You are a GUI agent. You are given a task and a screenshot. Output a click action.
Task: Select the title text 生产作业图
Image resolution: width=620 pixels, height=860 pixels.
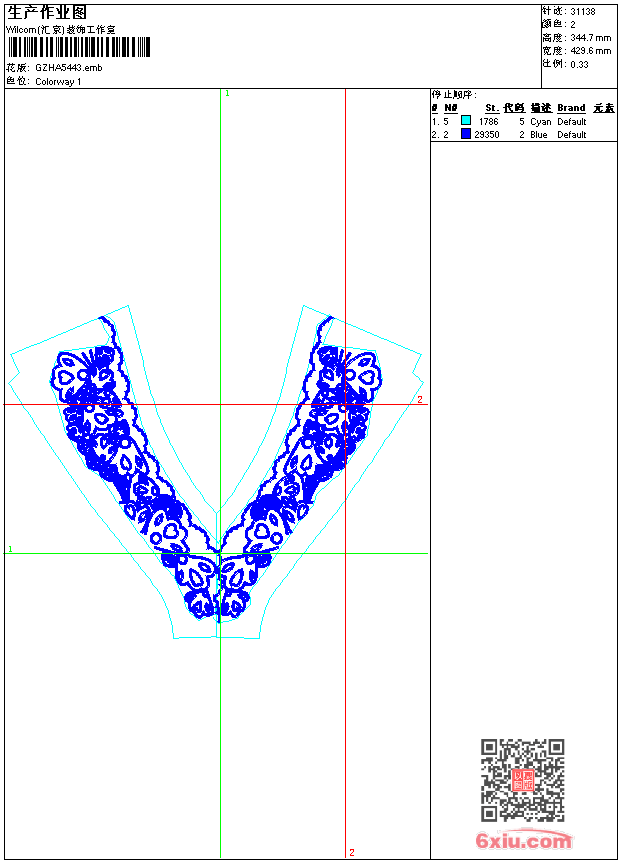47,13
